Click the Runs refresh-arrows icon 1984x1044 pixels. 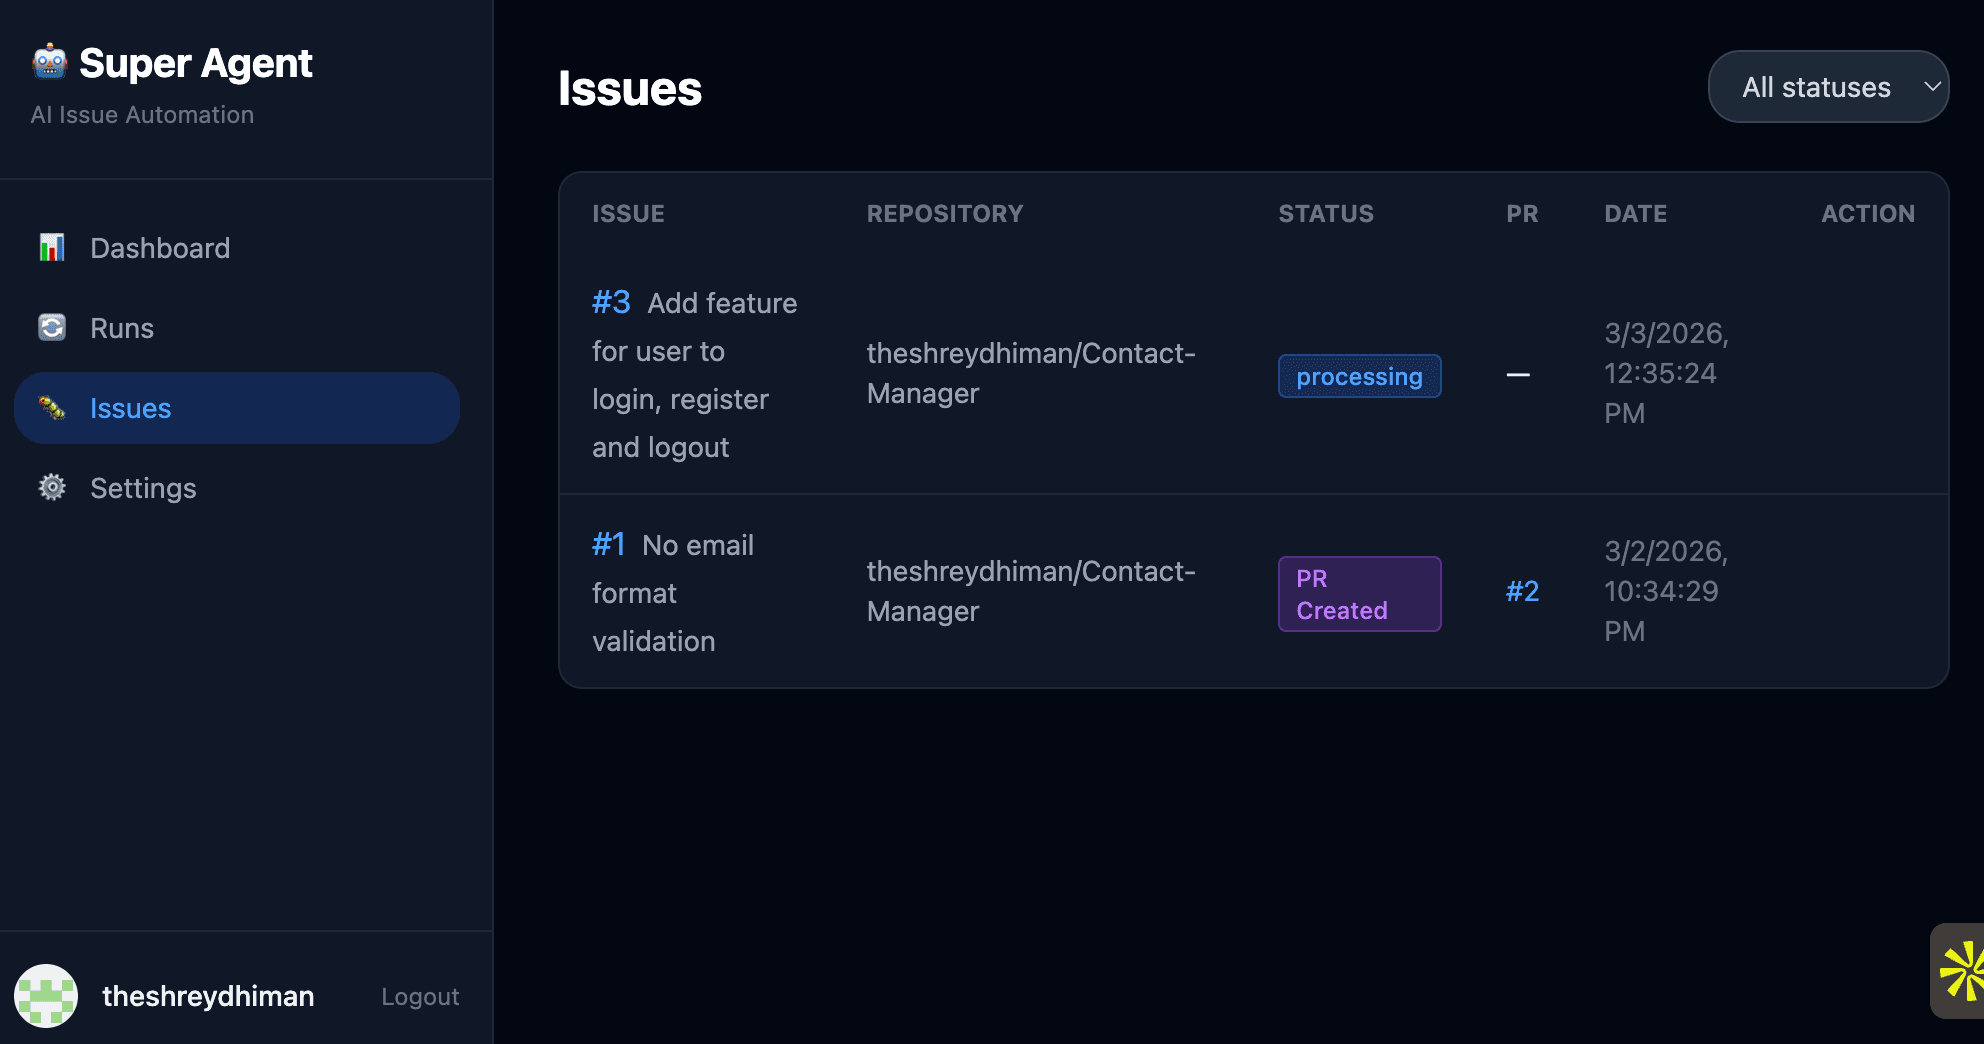click(x=51, y=327)
